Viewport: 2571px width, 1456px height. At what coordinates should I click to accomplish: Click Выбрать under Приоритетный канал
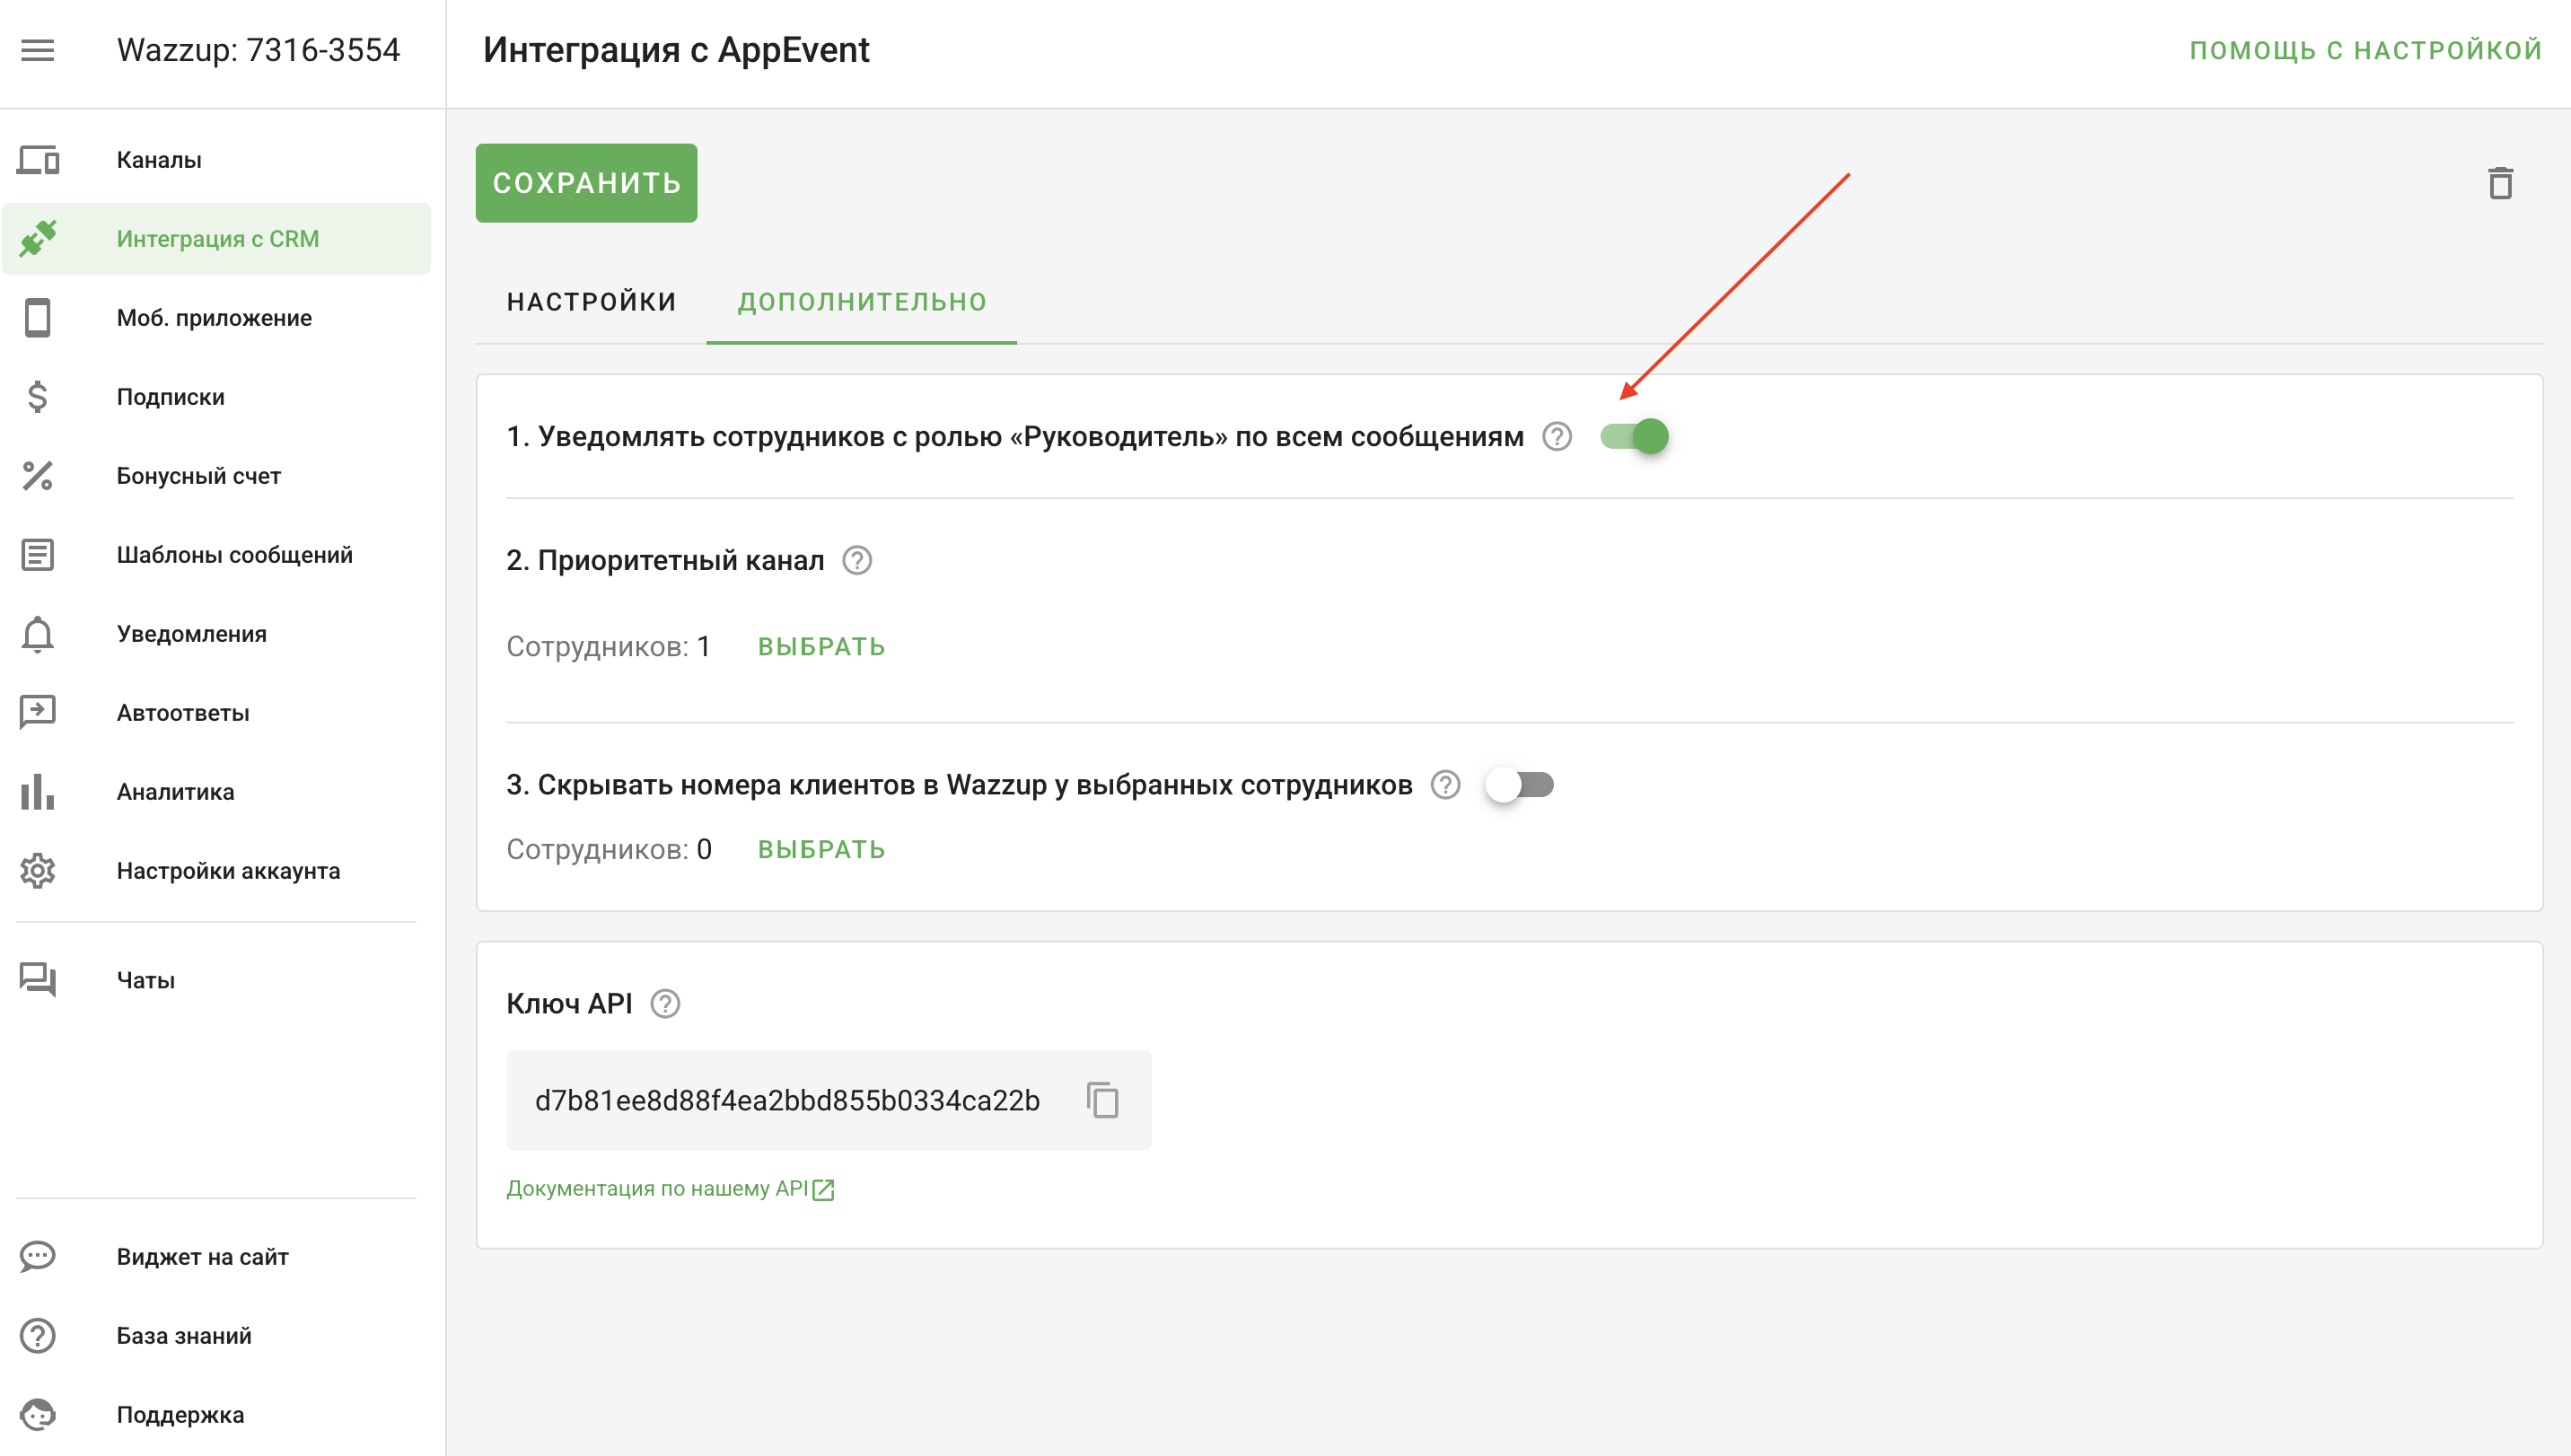coord(821,647)
